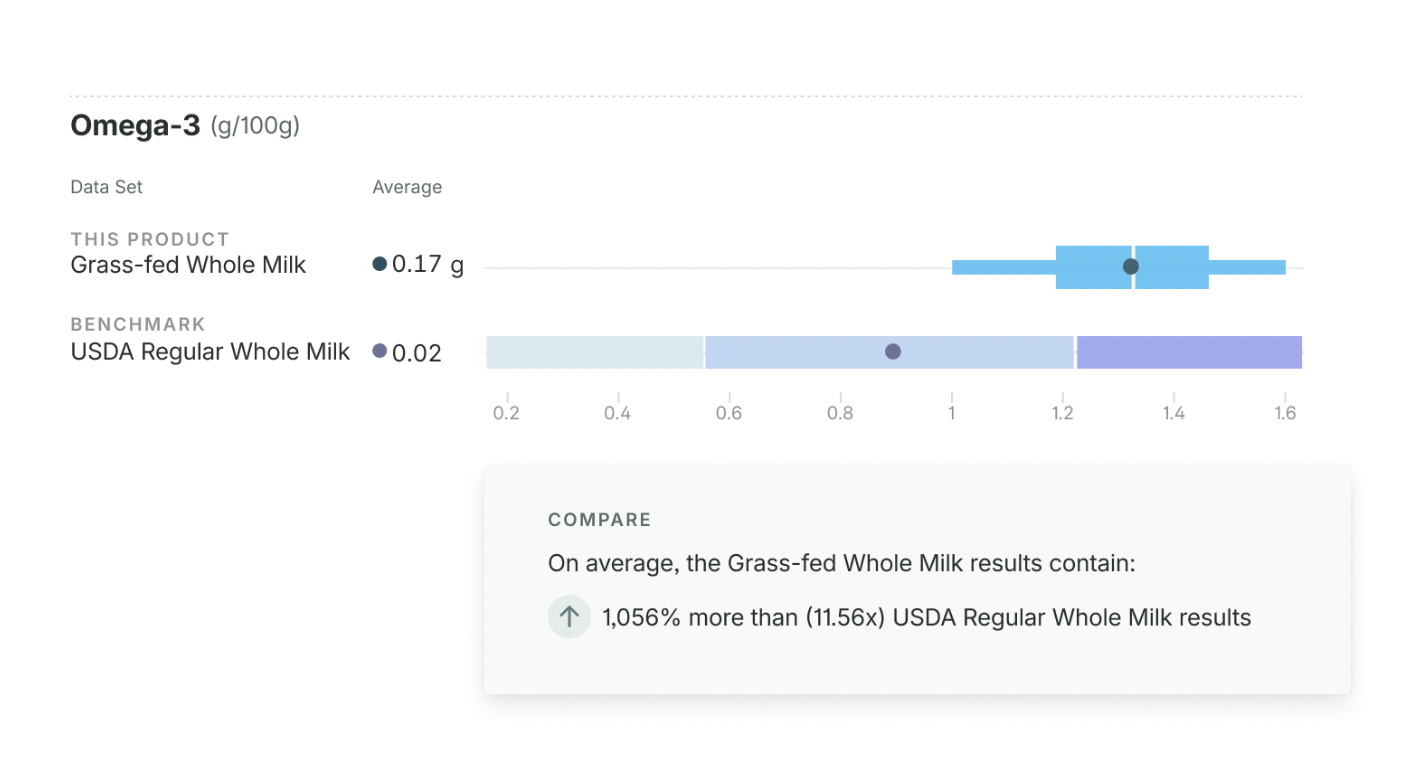Screen dimensions: 1424x784
Task: Toggle visibility of the USDA Regular Whole Milk row
Action: tap(209, 351)
